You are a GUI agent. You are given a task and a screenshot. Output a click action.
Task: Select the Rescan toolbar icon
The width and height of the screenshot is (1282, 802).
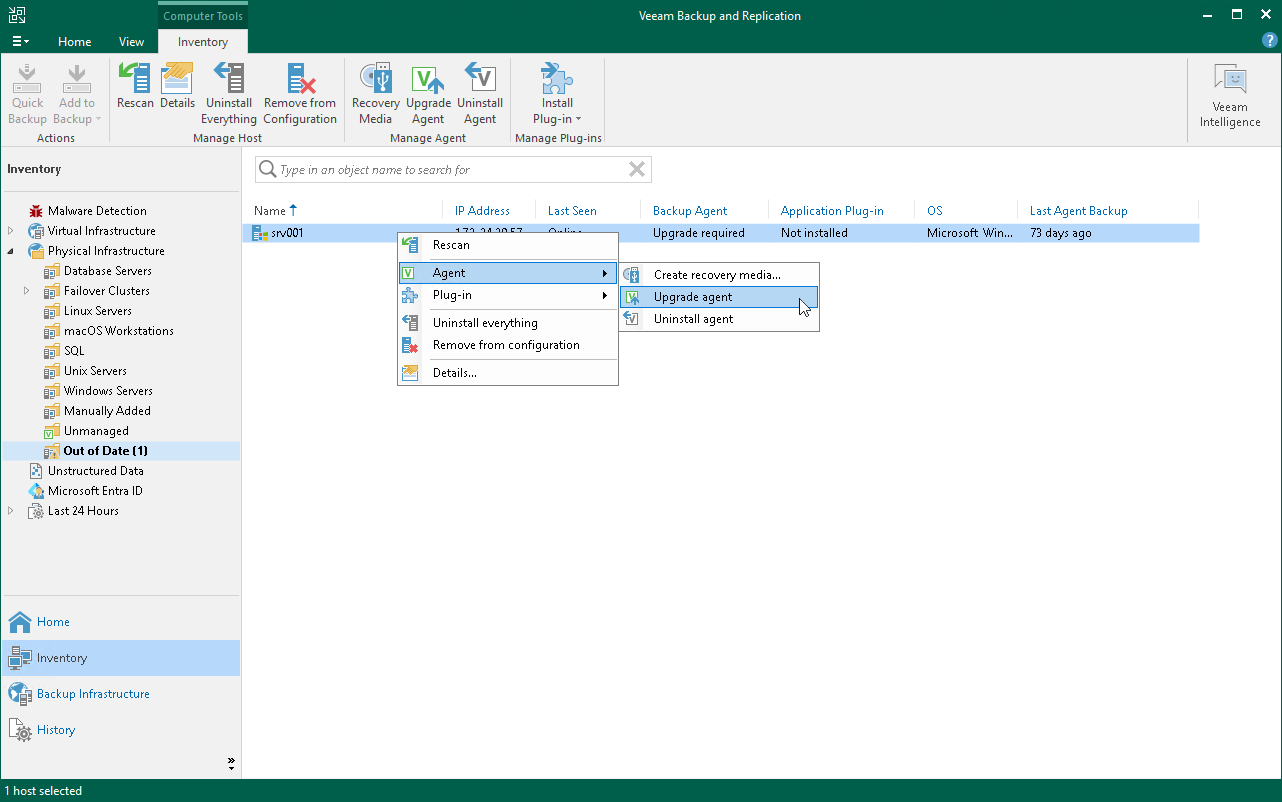134,90
